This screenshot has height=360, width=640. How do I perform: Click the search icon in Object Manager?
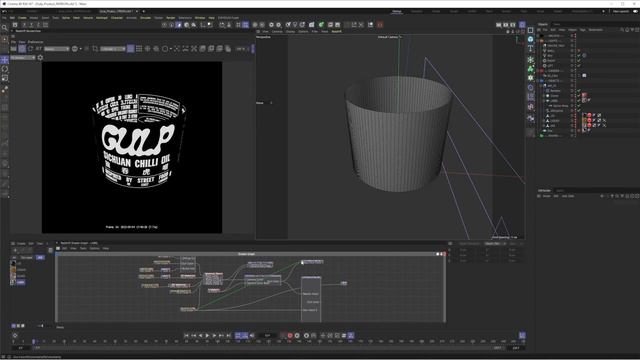622,30
